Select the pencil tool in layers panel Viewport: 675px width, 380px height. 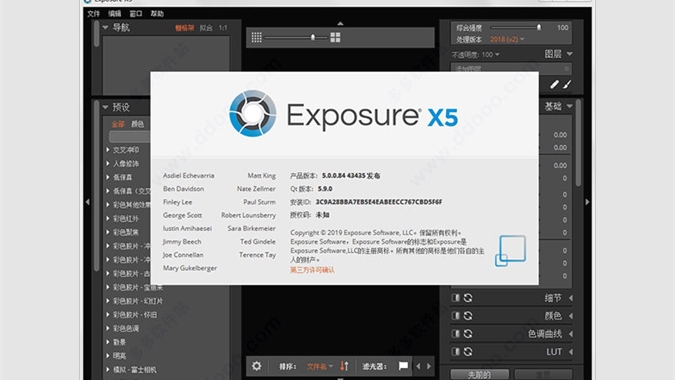(554, 84)
